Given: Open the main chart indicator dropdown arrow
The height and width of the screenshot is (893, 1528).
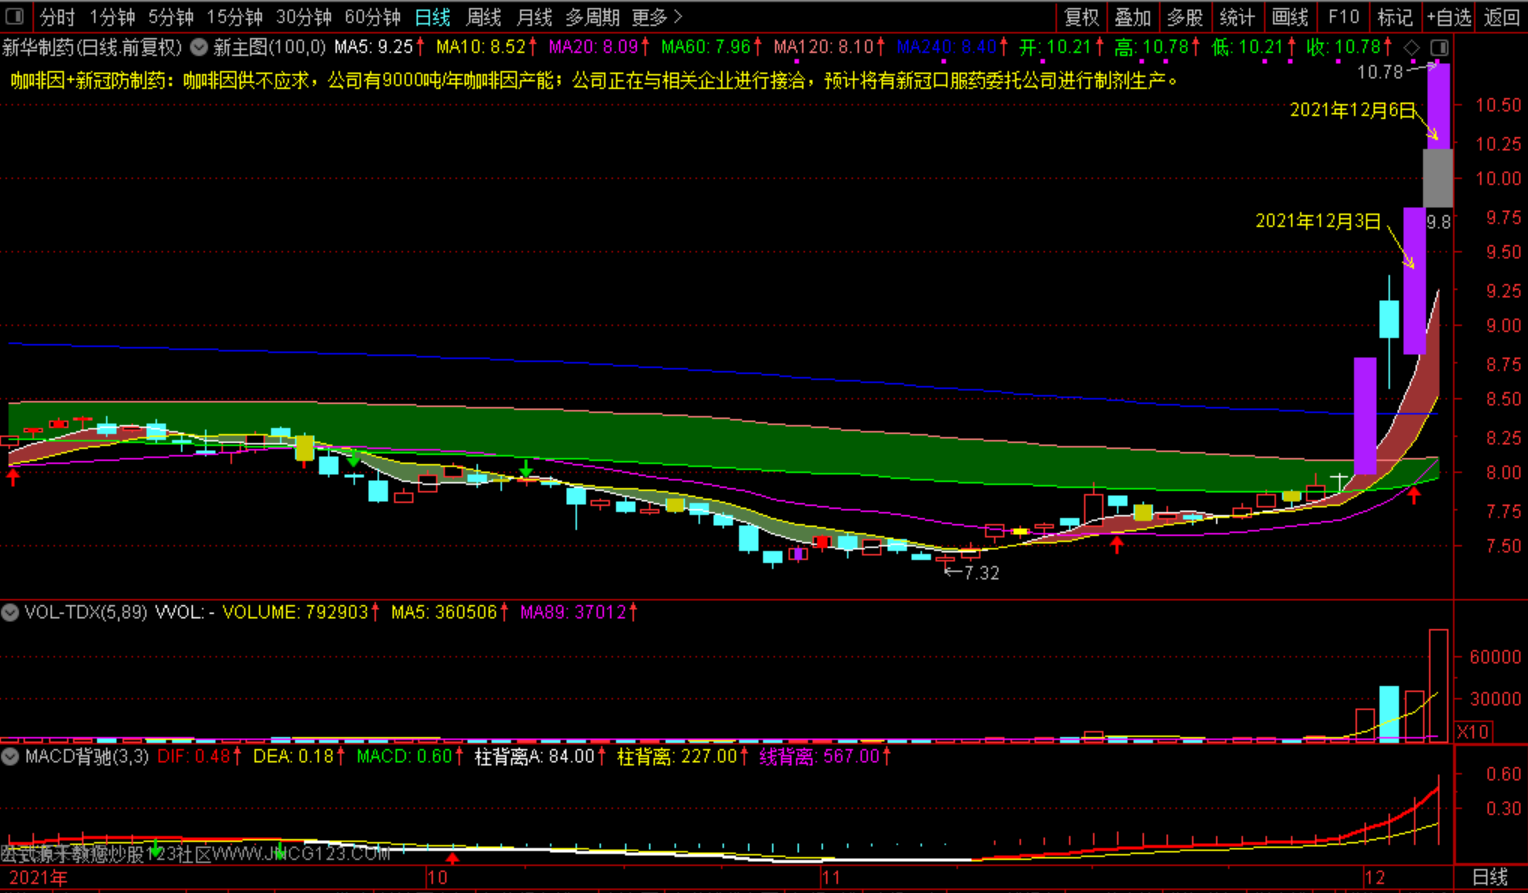Looking at the screenshot, I should pyautogui.click(x=199, y=47).
